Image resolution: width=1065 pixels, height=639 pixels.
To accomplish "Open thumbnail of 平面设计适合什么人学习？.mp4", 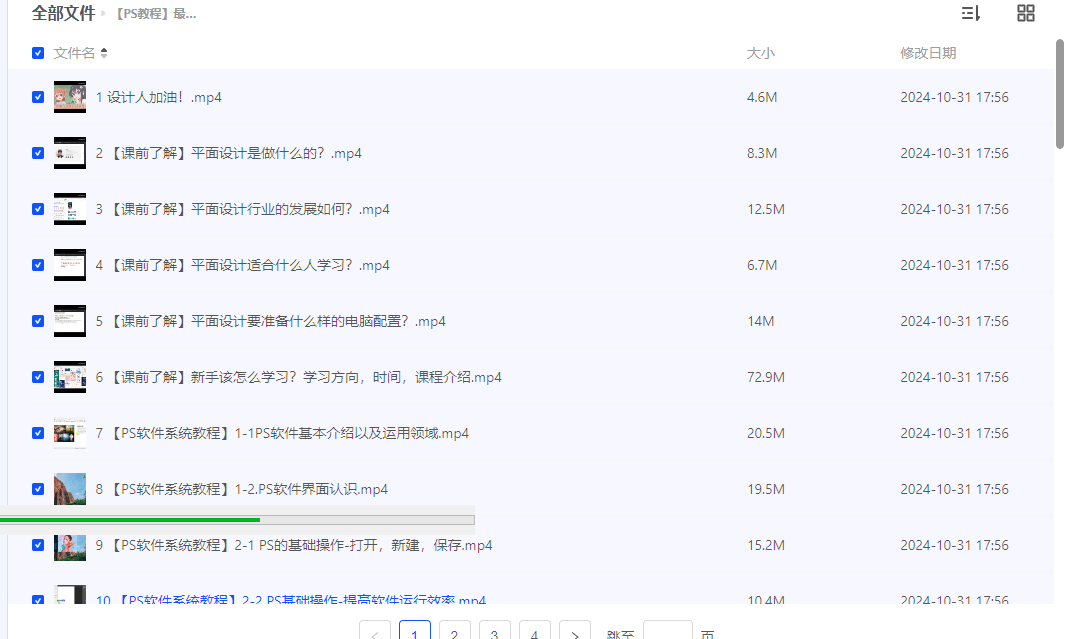I will coord(70,265).
